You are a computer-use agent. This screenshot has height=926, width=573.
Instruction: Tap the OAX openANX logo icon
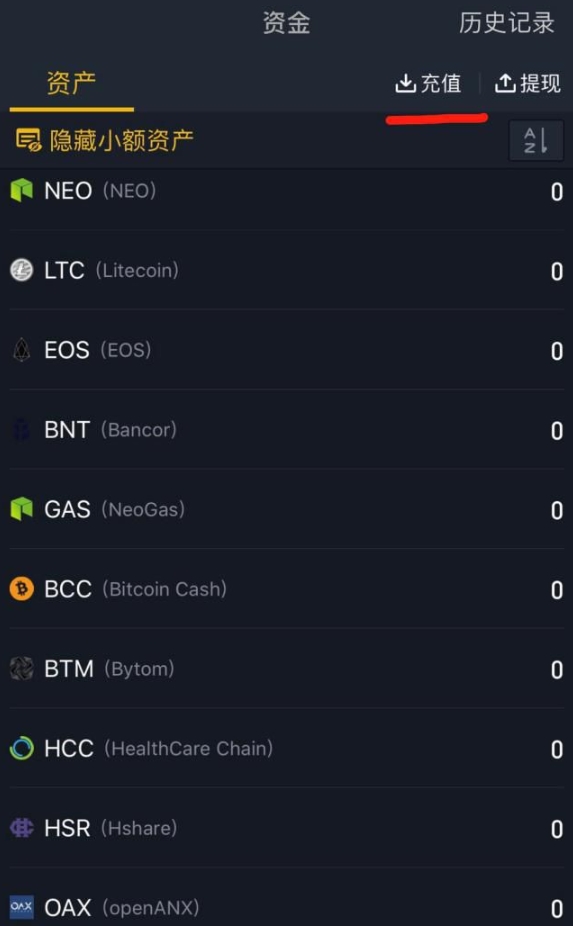tap(21, 907)
